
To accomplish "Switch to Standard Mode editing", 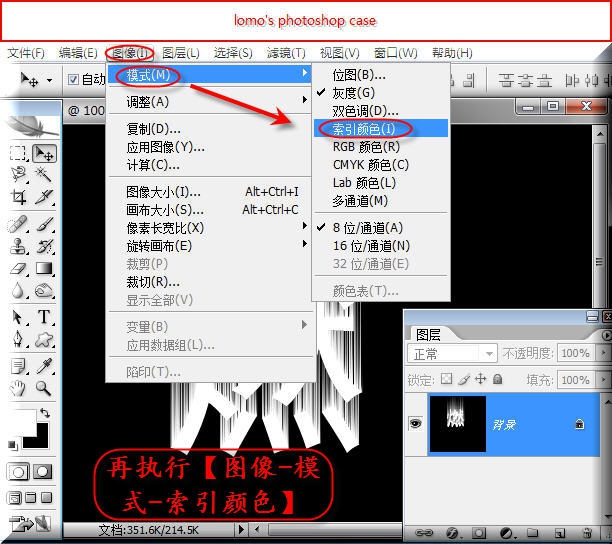I will (x=18, y=472).
